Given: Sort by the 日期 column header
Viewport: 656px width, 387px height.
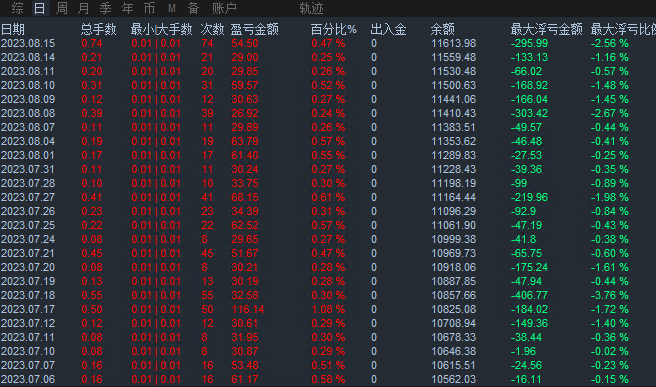Looking at the screenshot, I should [x=13, y=29].
